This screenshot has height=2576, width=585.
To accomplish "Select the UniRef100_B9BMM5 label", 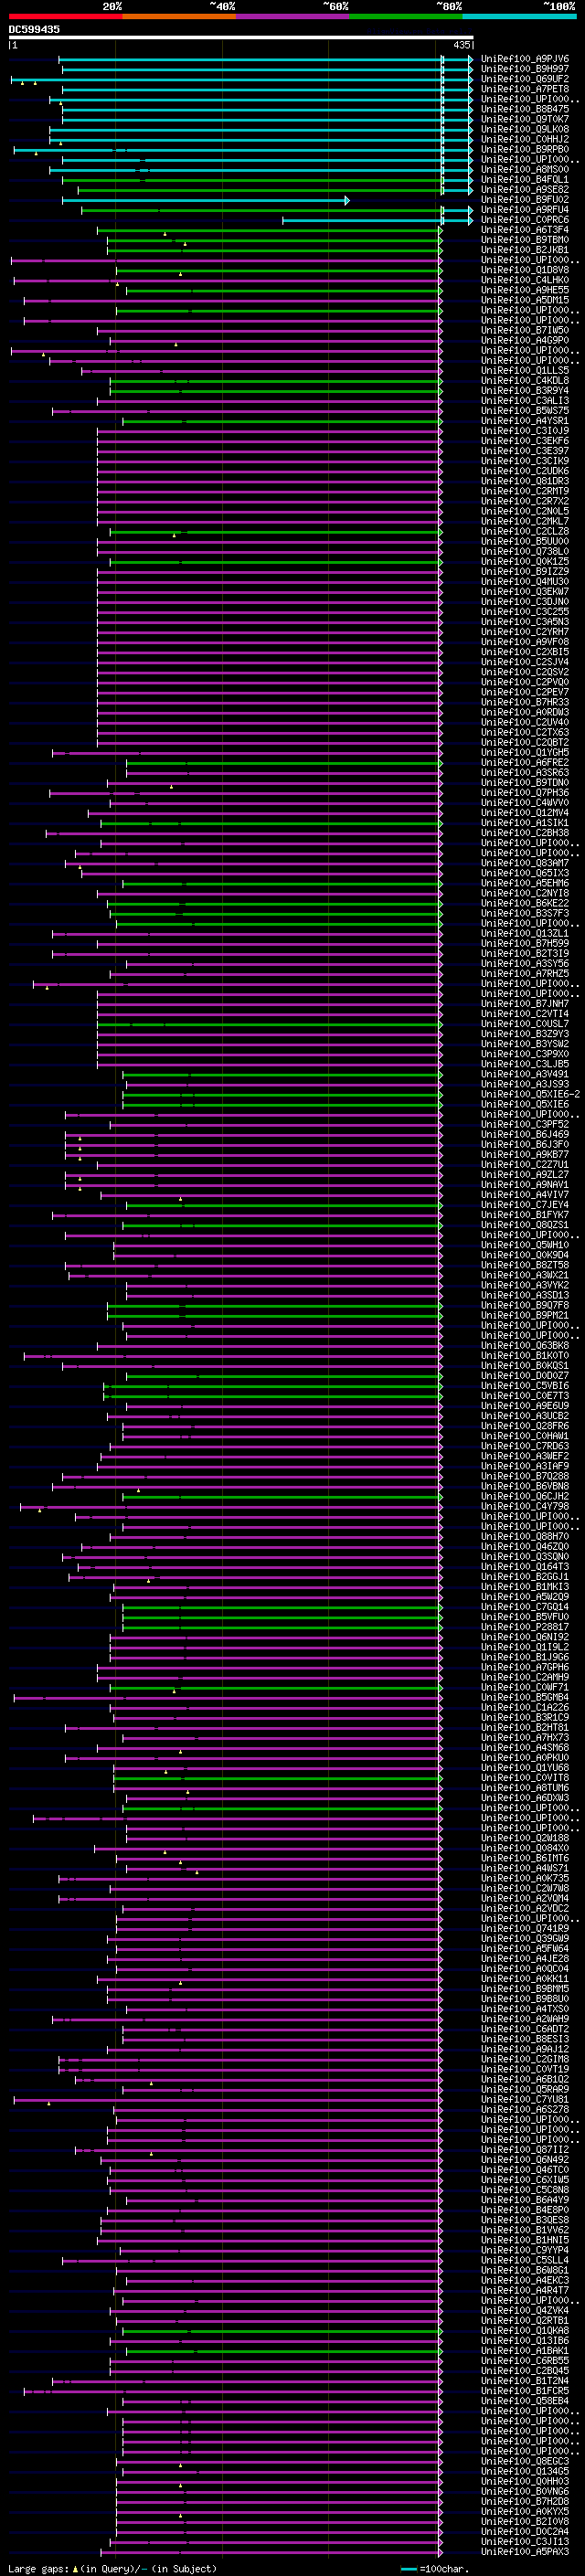I will tap(524, 1989).
